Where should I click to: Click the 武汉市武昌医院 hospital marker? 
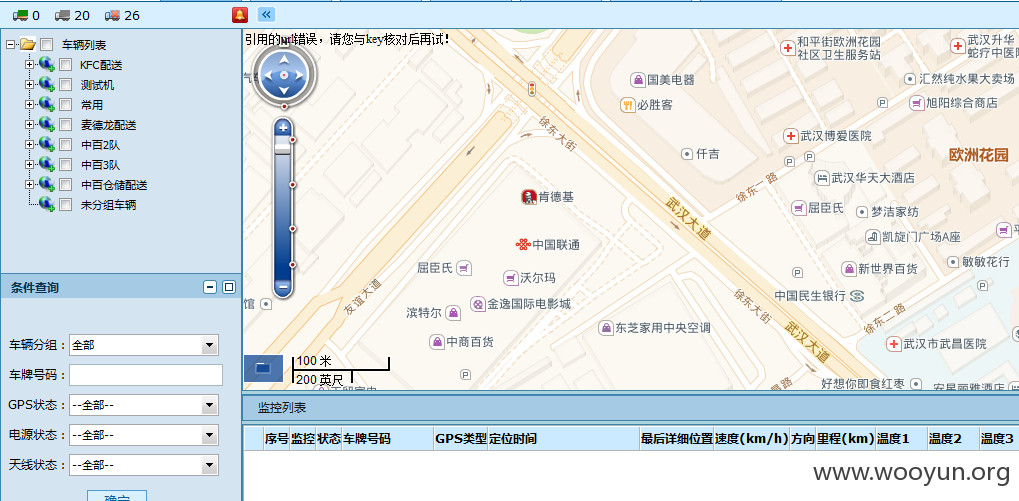(x=894, y=343)
